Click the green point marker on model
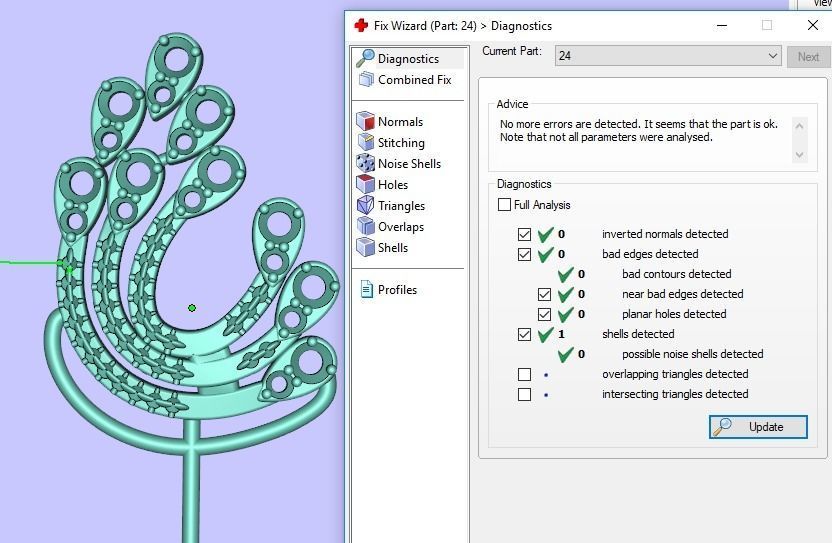Image resolution: width=832 pixels, height=543 pixels. coord(192,308)
